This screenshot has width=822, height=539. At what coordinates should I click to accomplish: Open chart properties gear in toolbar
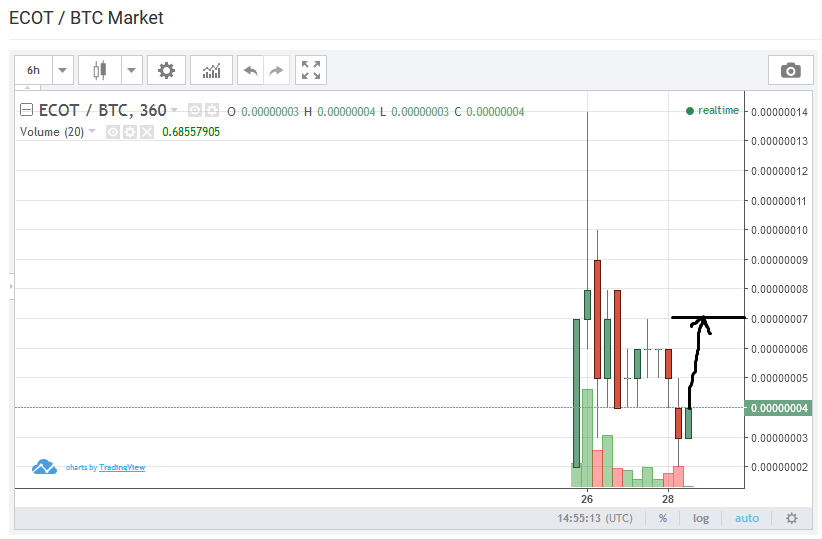tap(166, 70)
